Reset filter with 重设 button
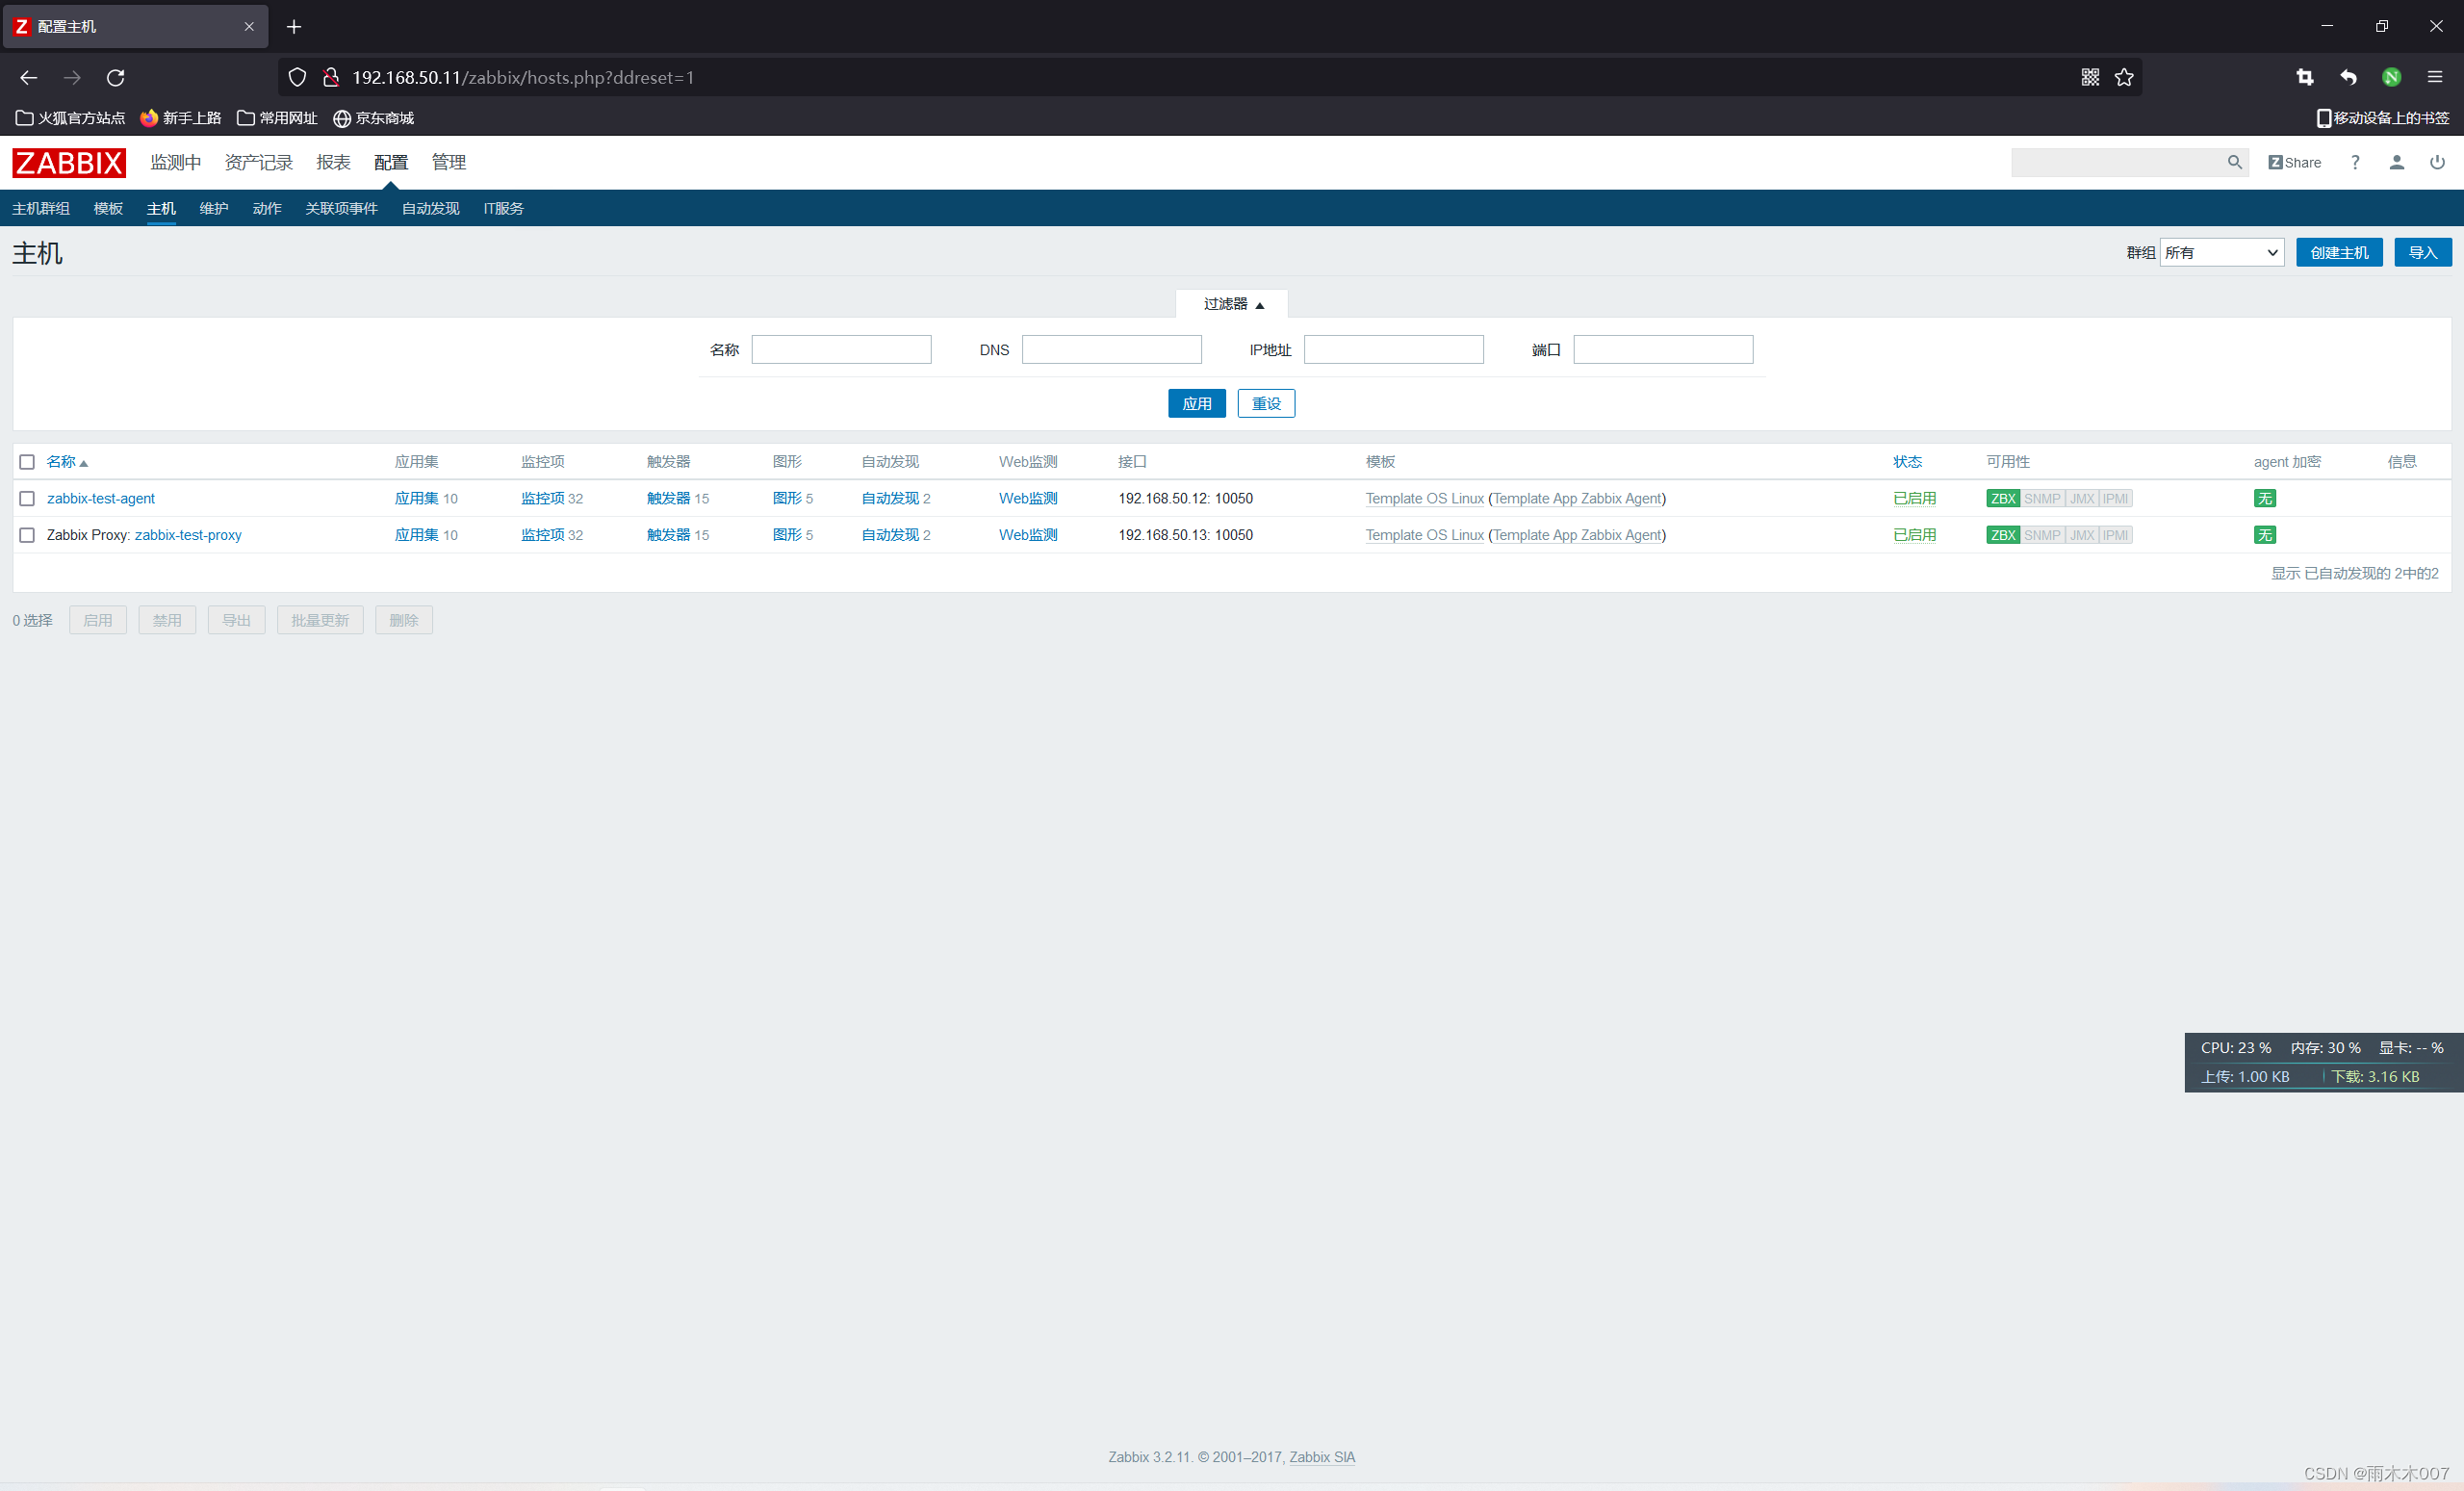The width and height of the screenshot is (2464, 1491). click(1266, 403)
